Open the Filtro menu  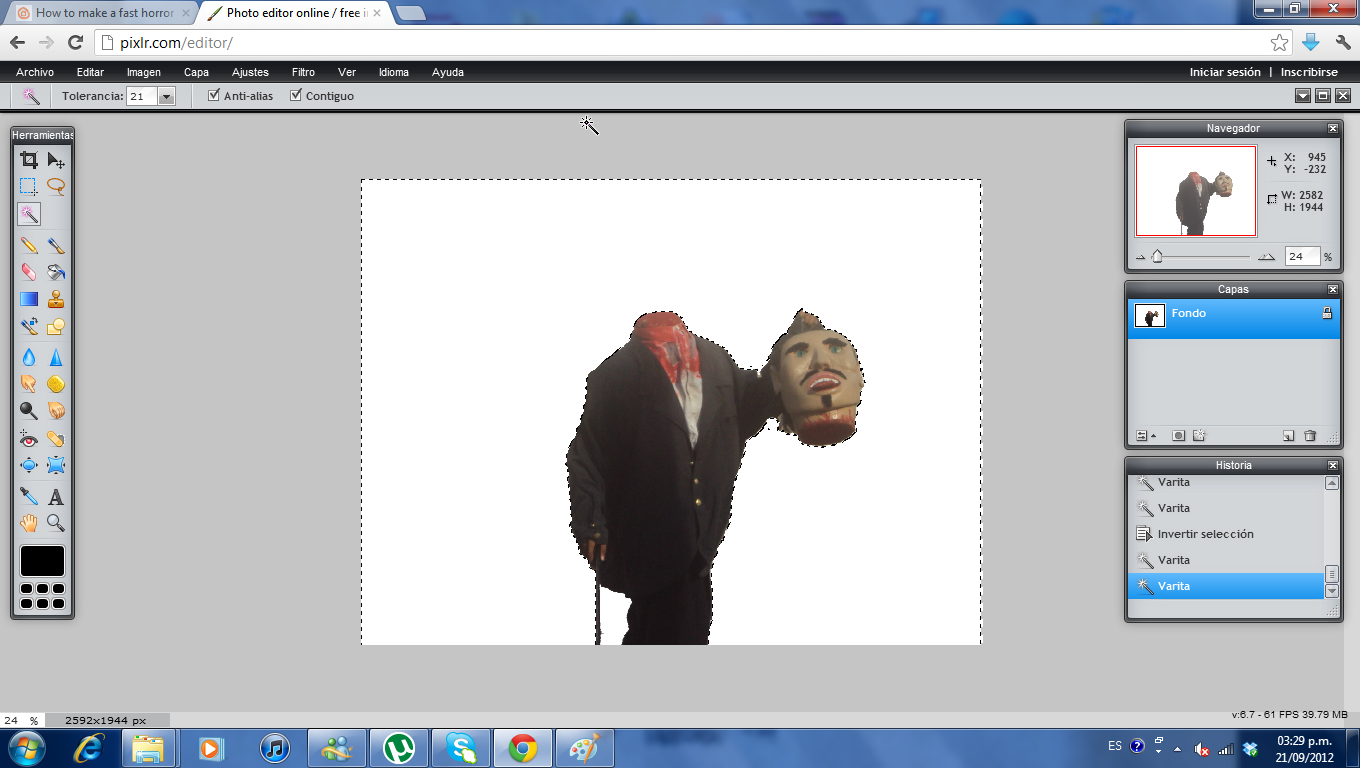pos(303,72)
